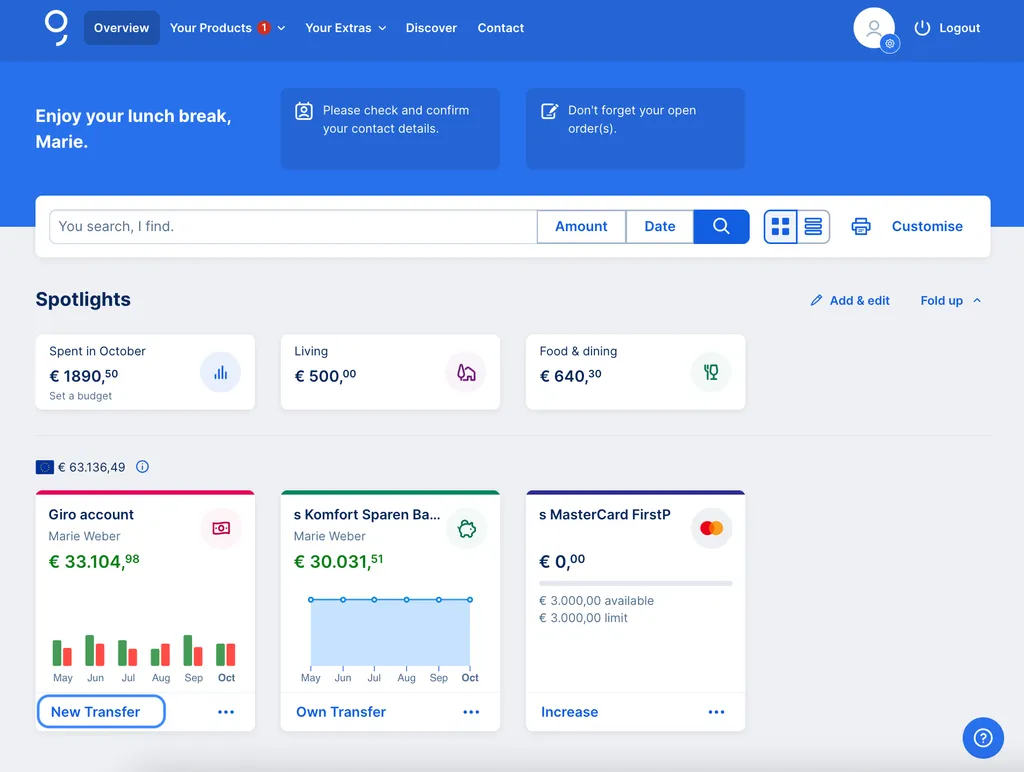The height and width of the screenshot is (772, 1024).
Task: Toggle the Amount search filter
Action: [581, 227]
